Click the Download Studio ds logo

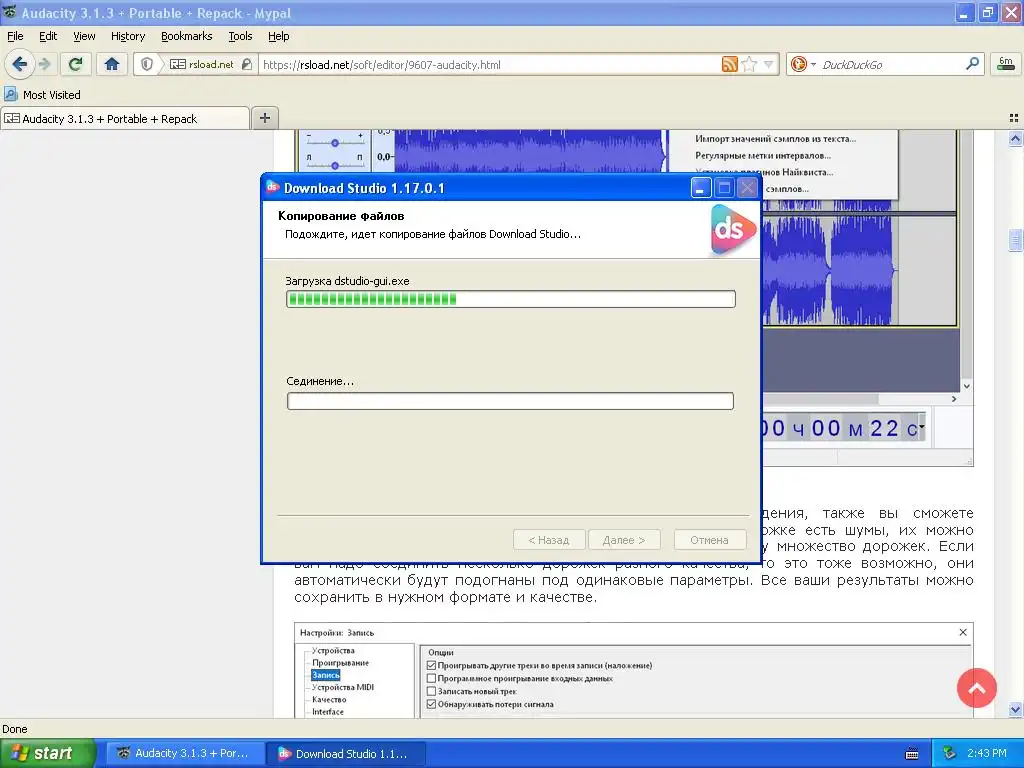click(733, 229)
